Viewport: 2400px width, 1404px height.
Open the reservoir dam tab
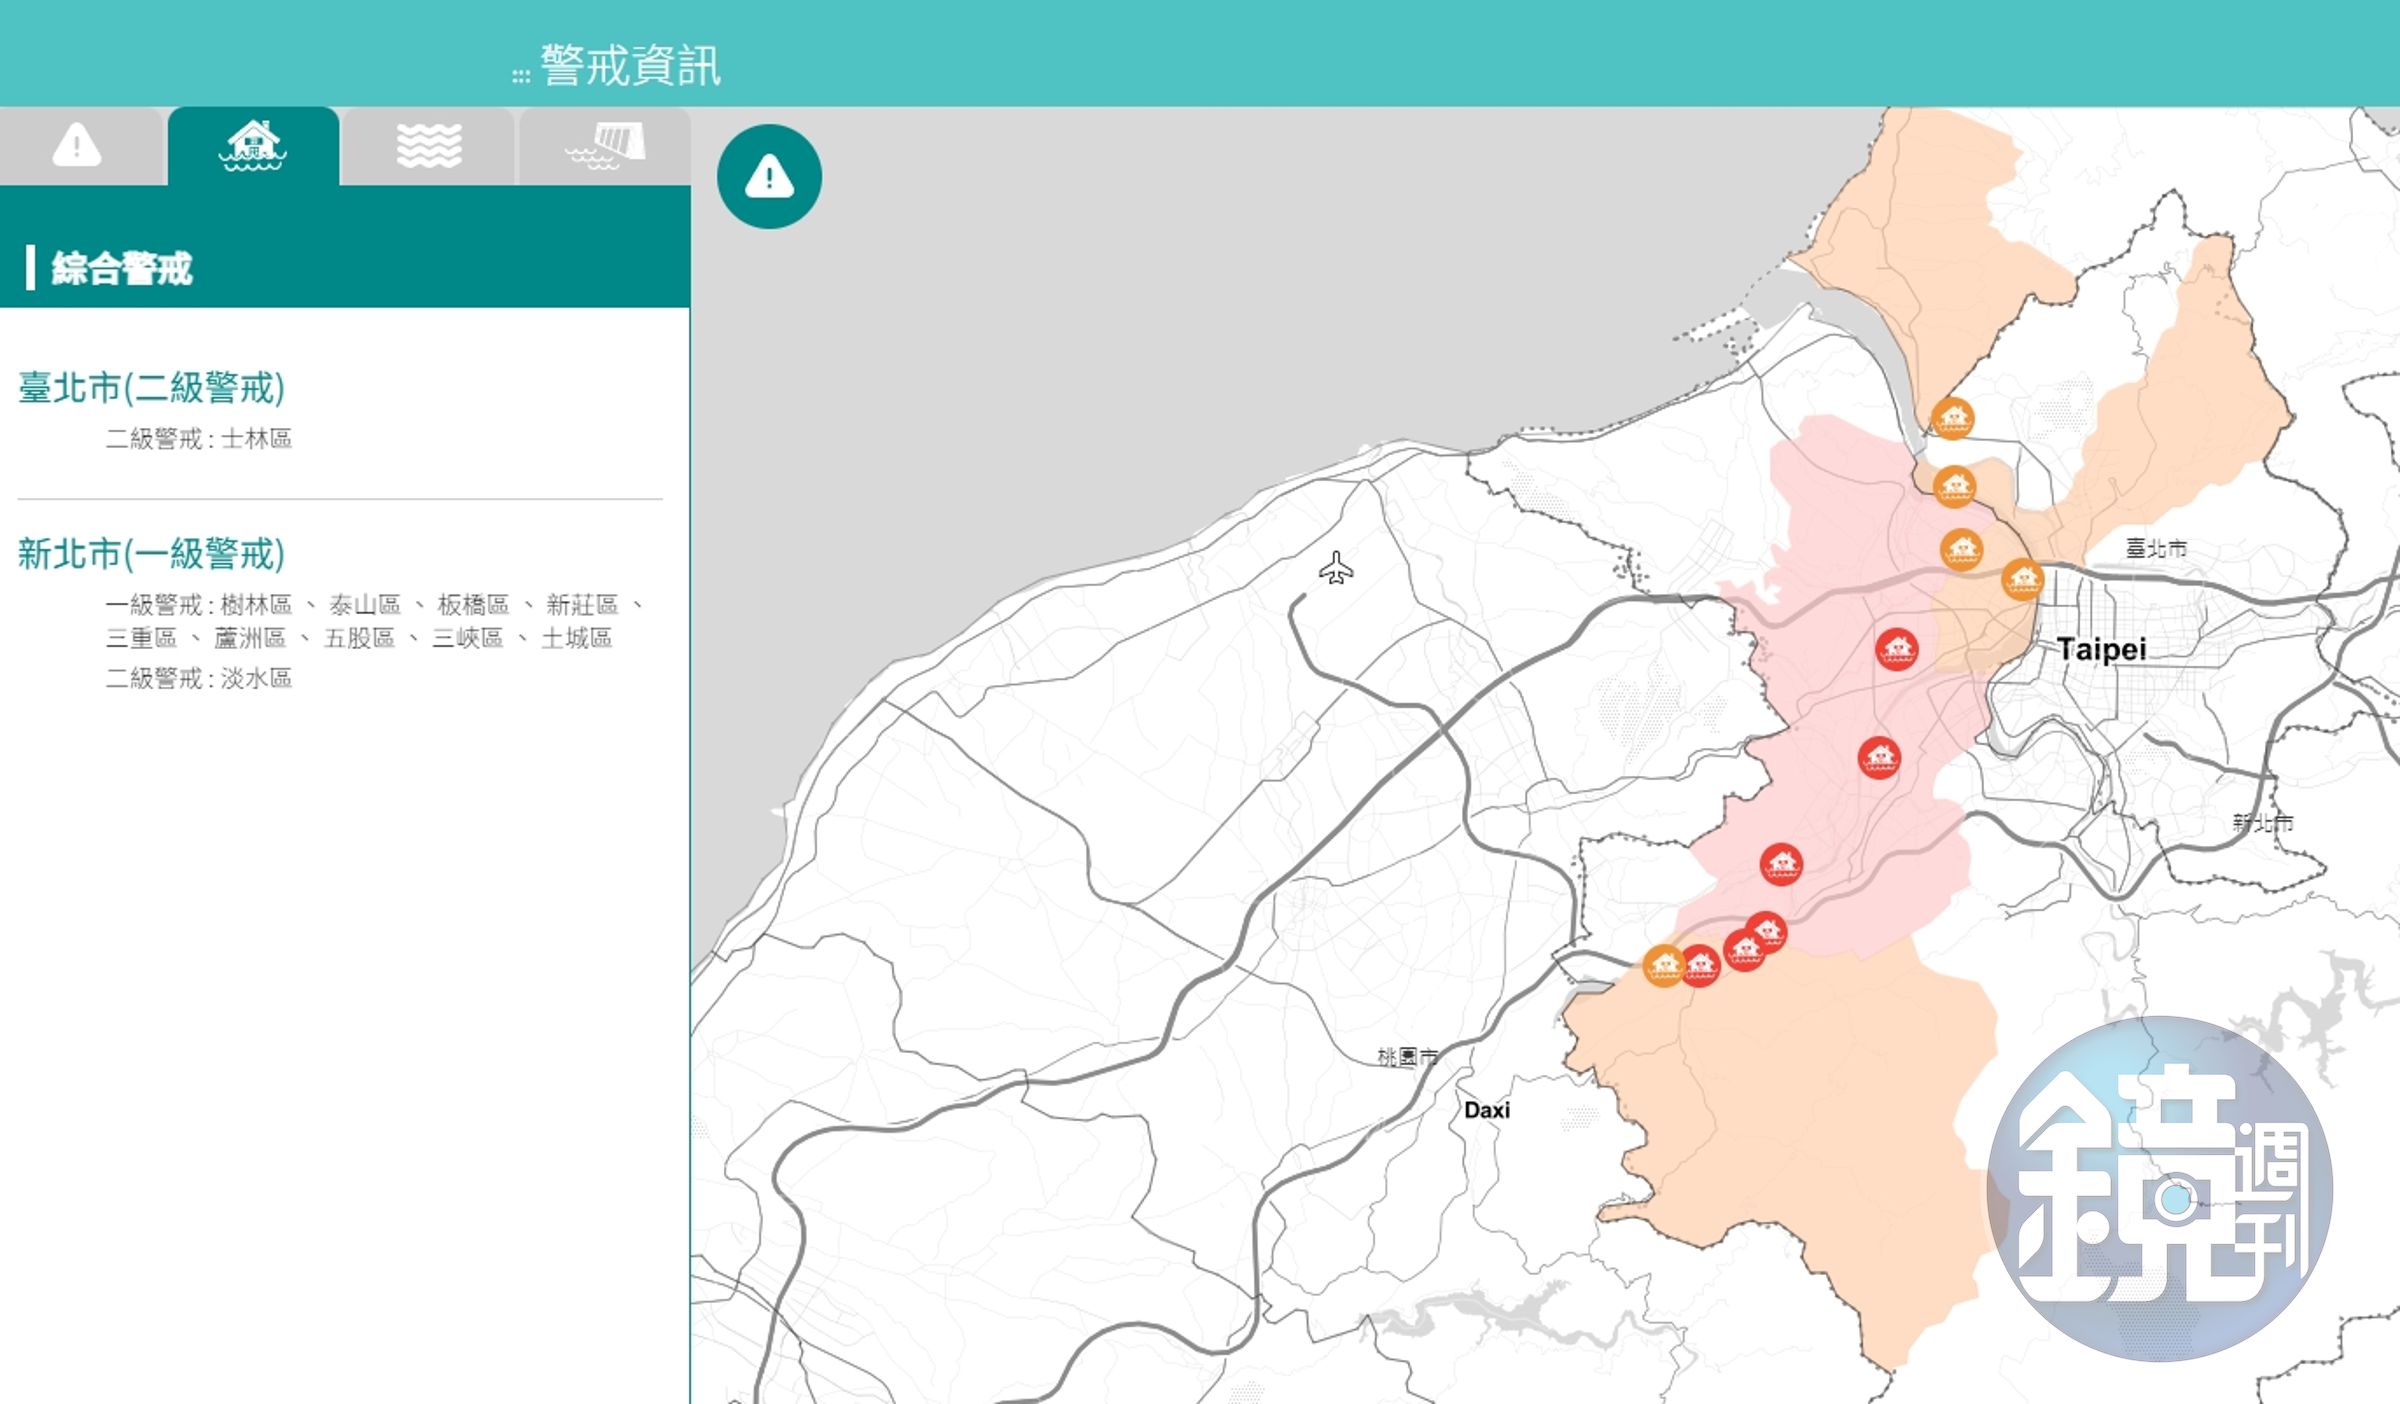point(605,145)
